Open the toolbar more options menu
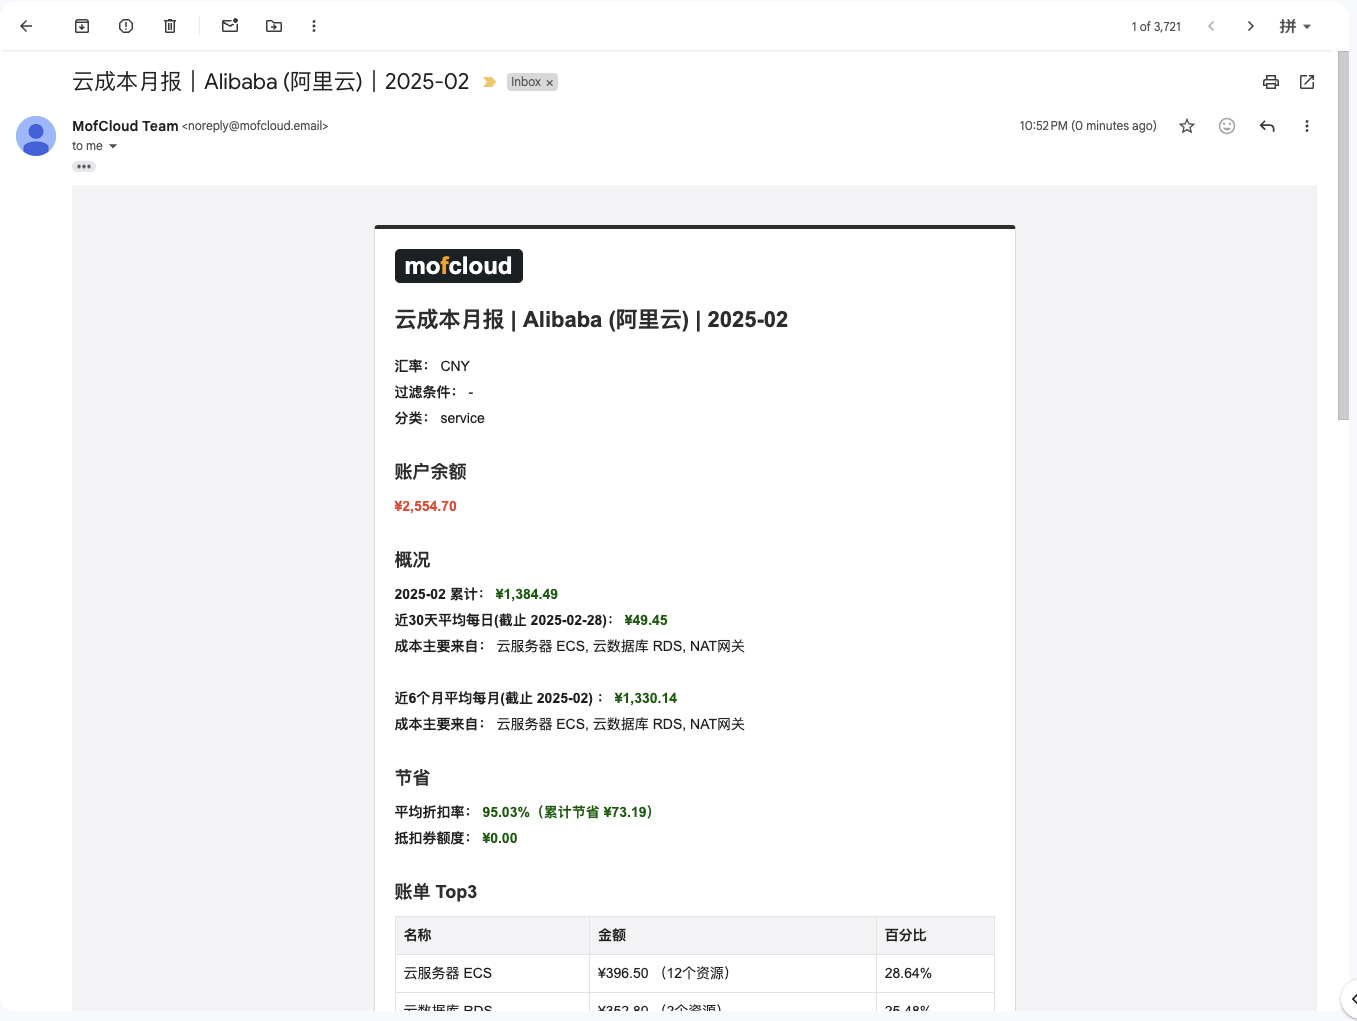The width and height of the screenshot is (1357, 1021). (x=314, y=26)
